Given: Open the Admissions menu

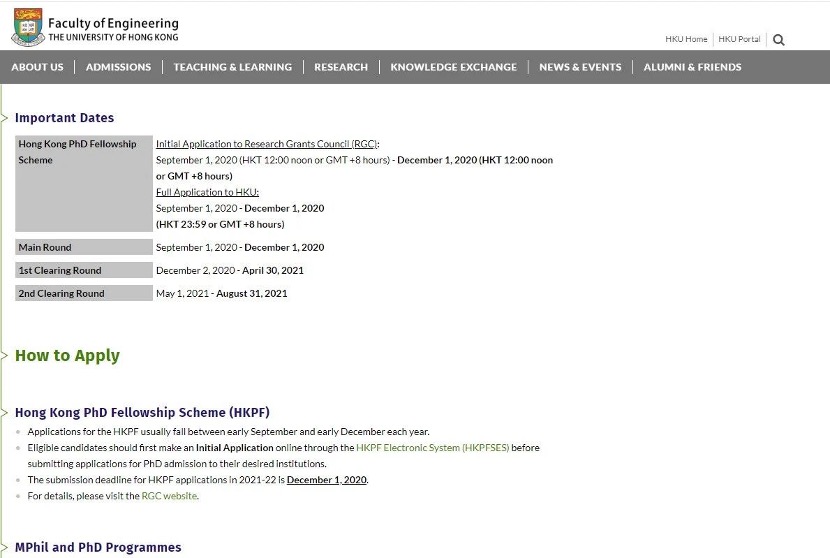Looking at the screenshot, I should pos(118,67).
